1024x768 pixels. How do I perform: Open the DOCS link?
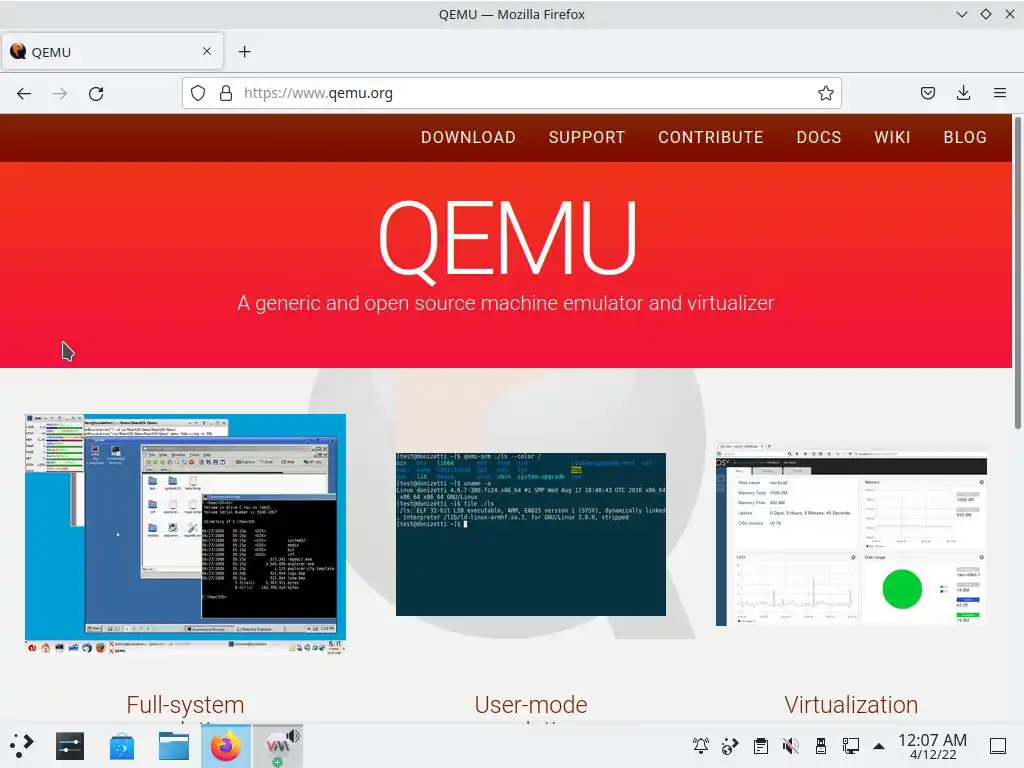(818, 137)
